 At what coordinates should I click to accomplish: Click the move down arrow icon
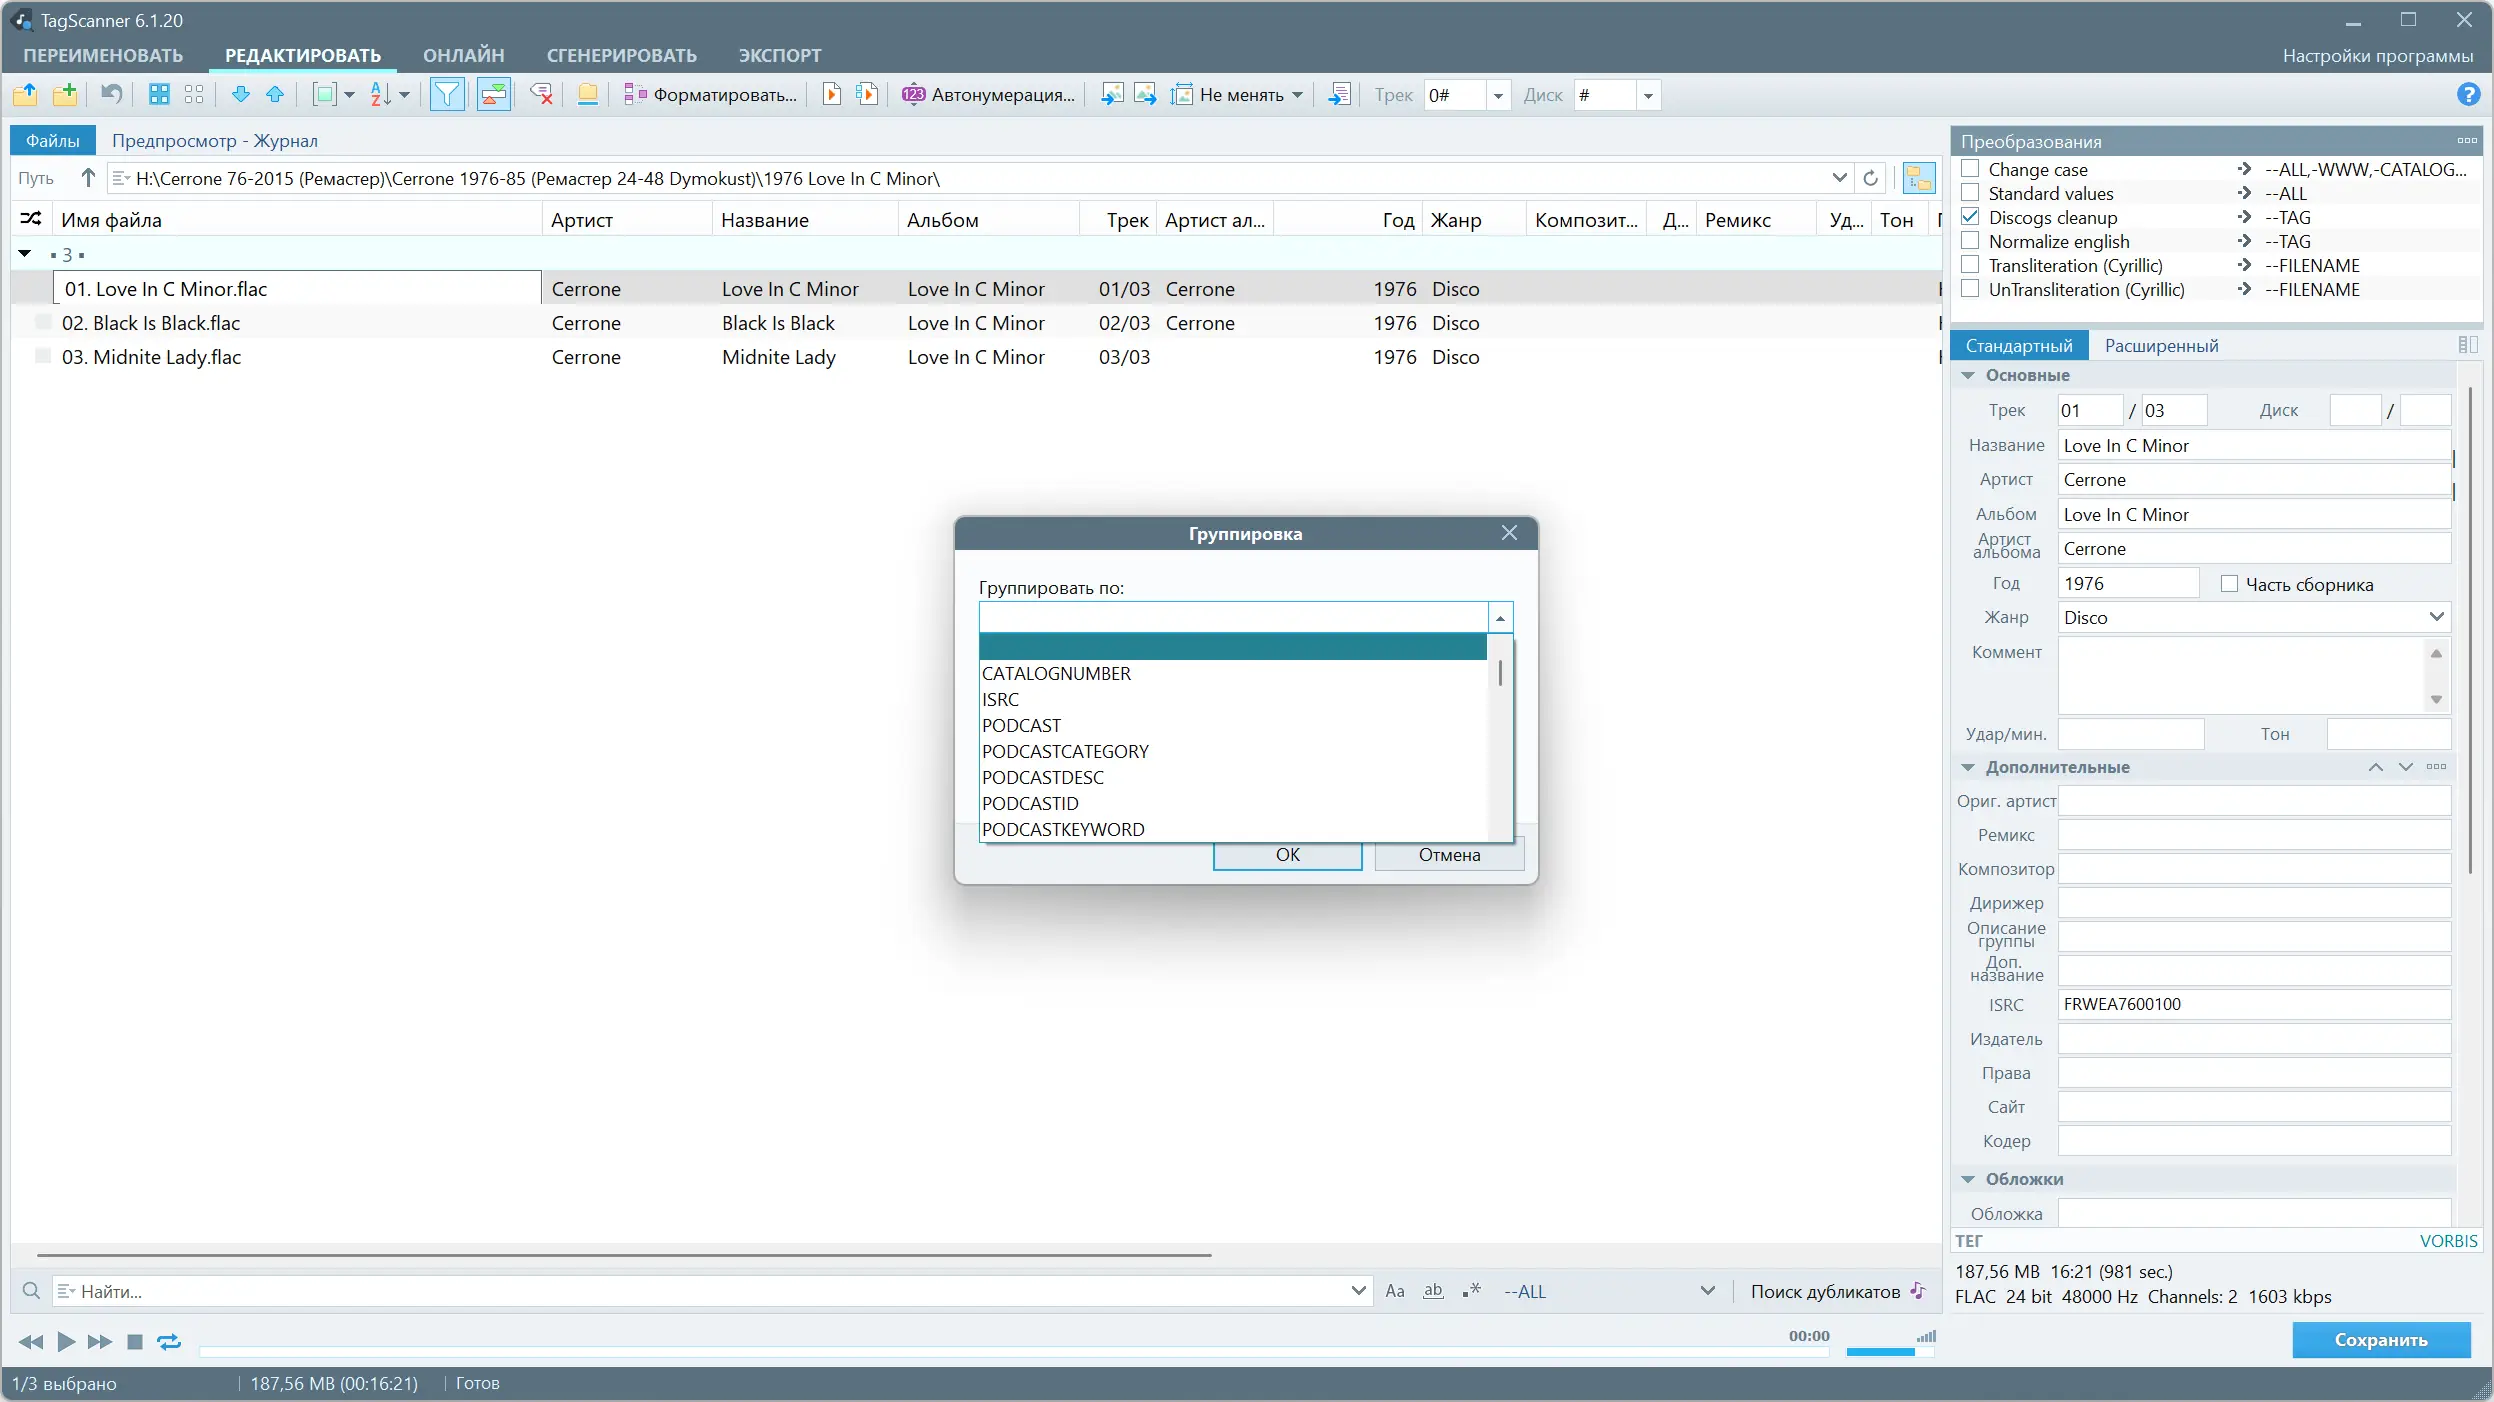click(240, 95)
